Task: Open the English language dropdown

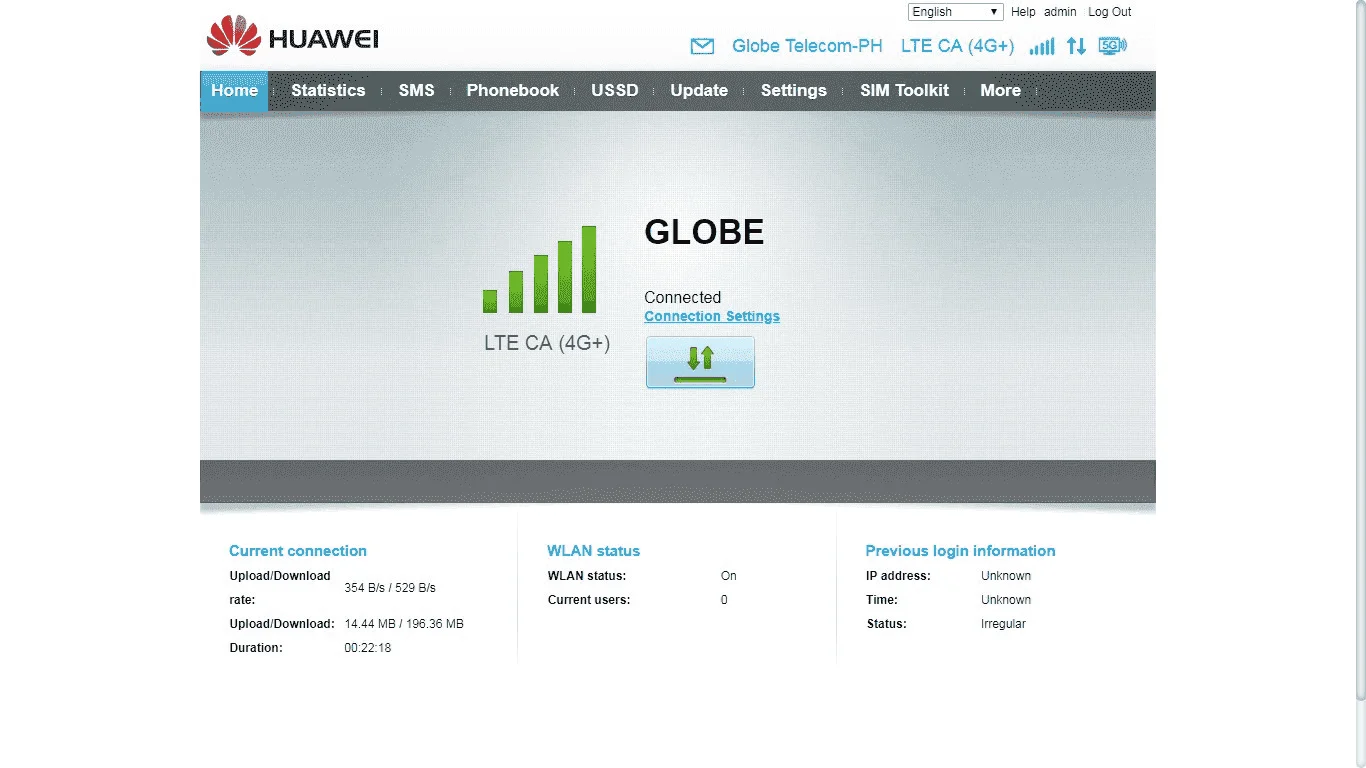Action: (955, 12)
